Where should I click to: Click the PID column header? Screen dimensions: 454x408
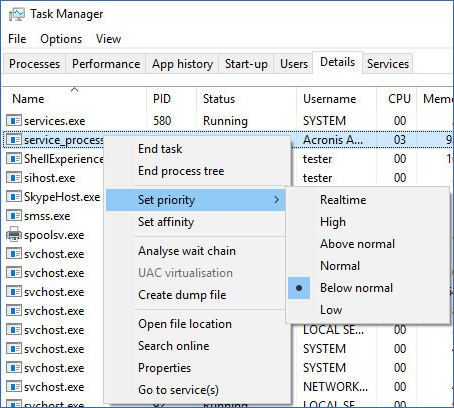[162, 99]
